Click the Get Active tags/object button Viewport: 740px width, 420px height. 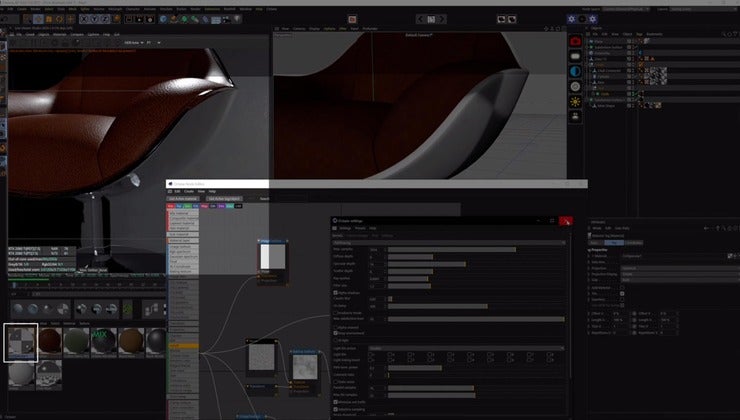click(224, 199)
